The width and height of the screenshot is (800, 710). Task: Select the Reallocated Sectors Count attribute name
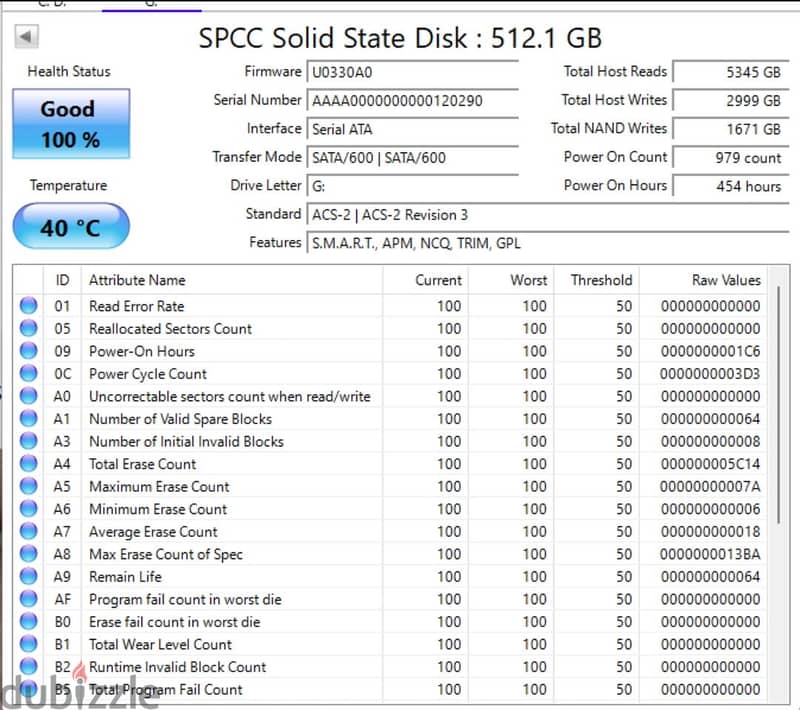tap(170, 328)
